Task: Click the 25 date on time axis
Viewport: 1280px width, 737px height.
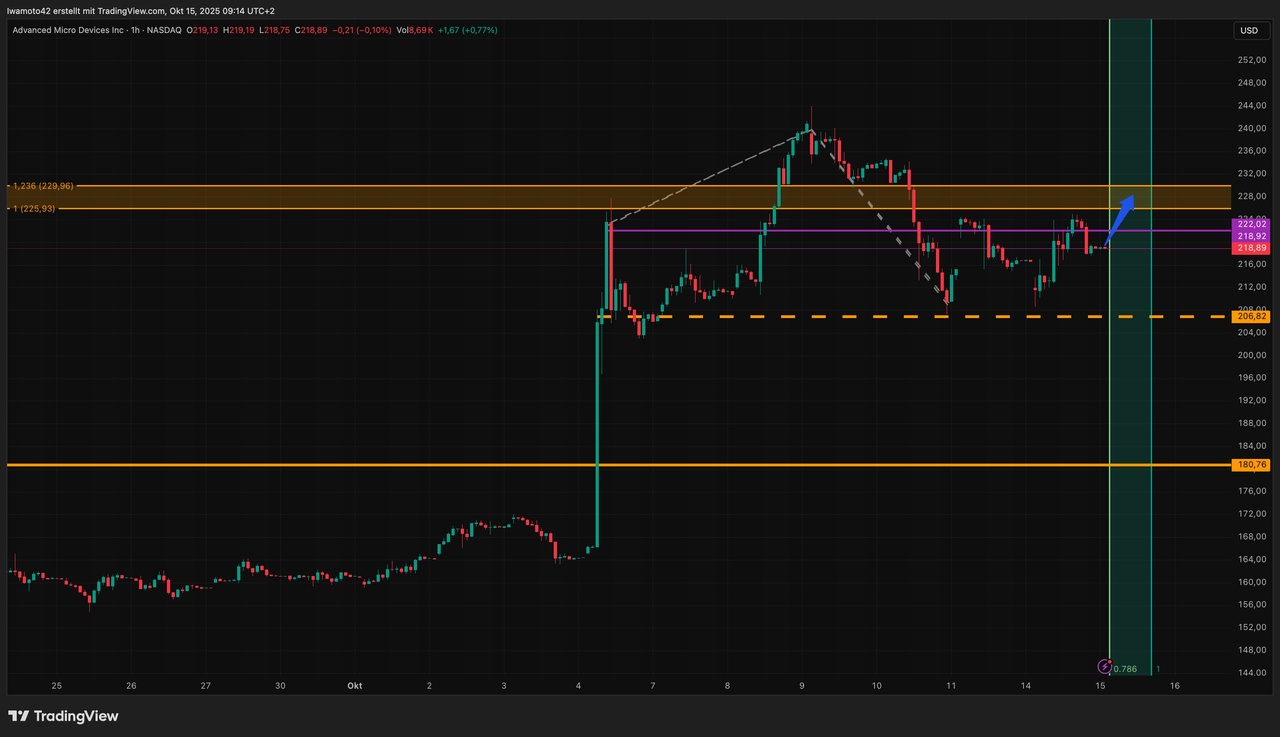Action: 57,686
